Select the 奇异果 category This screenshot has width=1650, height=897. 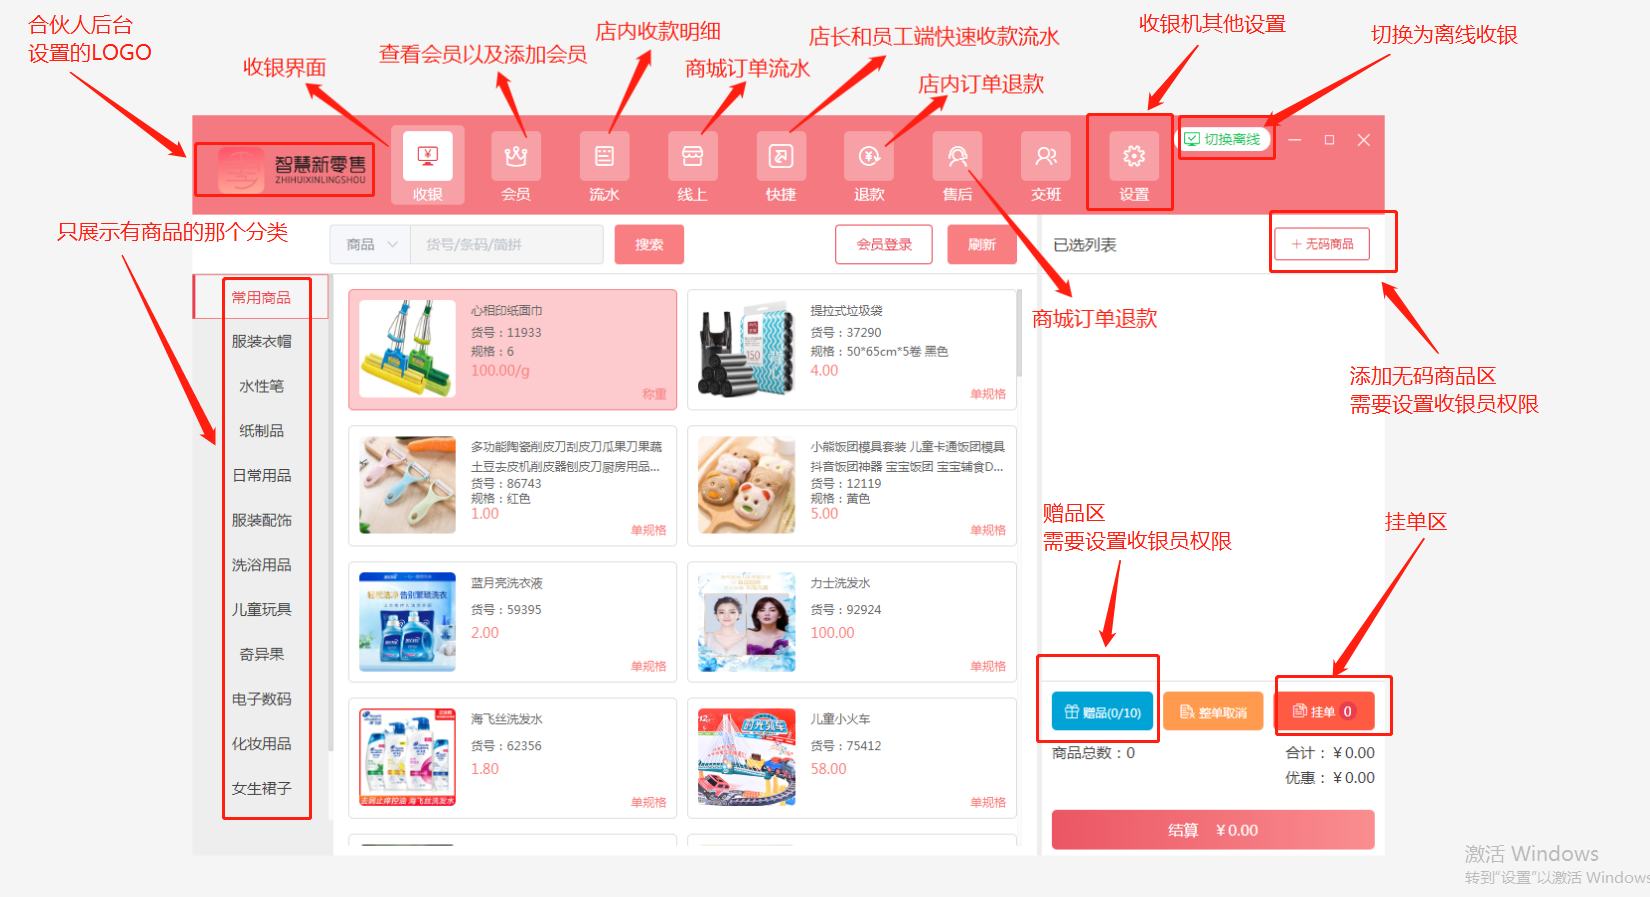(x=261, y=654)
